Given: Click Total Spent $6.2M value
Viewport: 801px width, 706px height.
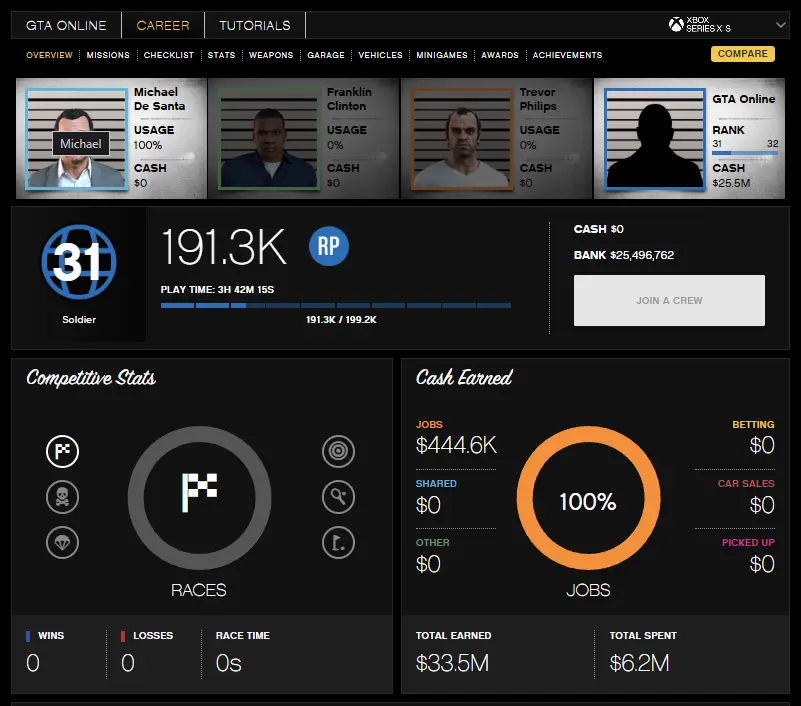Looking at the screenshot, I should [x=639, y=663].
